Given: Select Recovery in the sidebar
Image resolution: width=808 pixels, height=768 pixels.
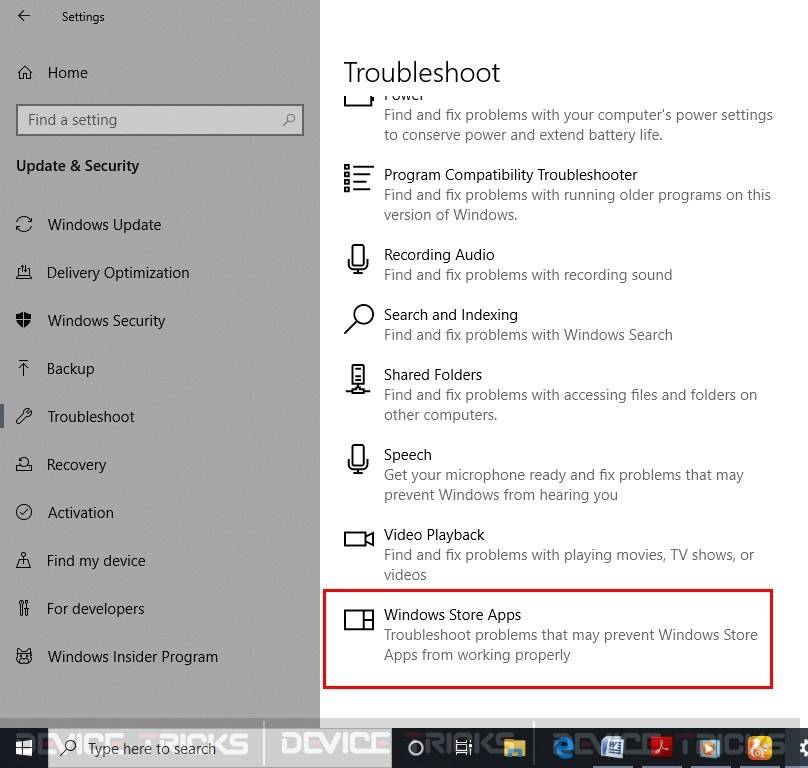Looking at the screenshot, I should click(x=77, y=464).
